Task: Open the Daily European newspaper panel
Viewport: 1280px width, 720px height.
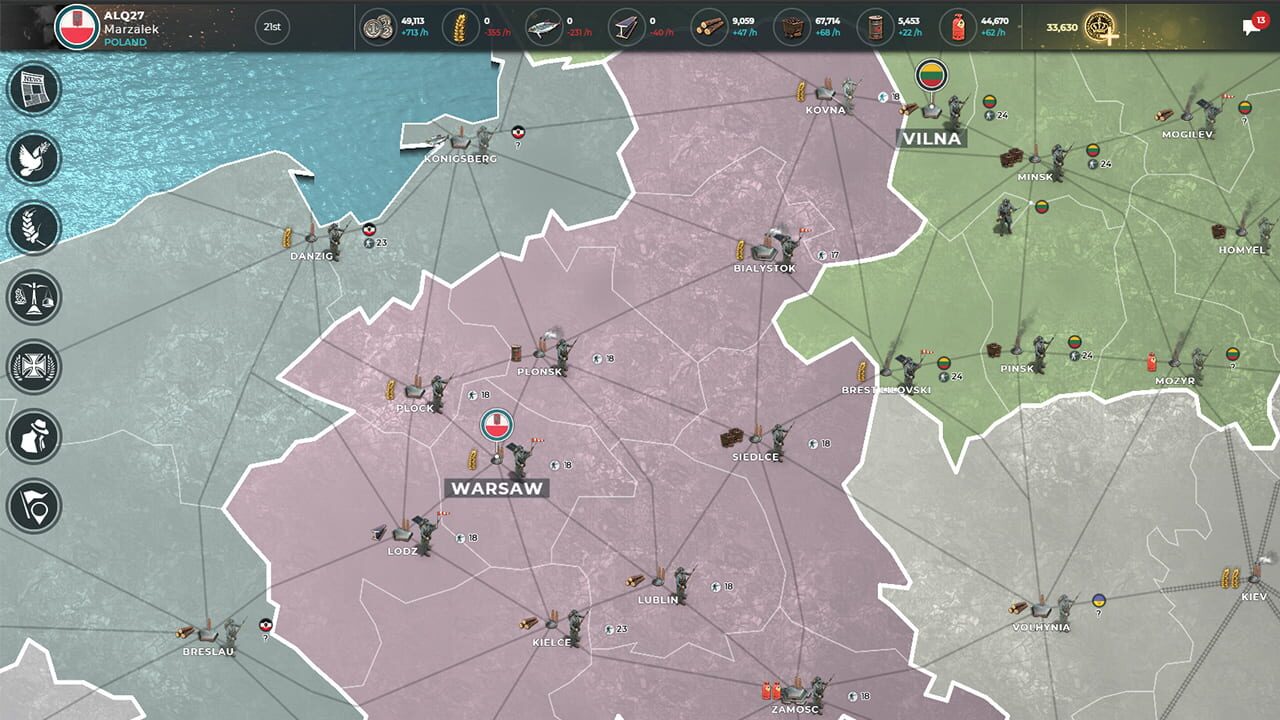Action: 33,88
